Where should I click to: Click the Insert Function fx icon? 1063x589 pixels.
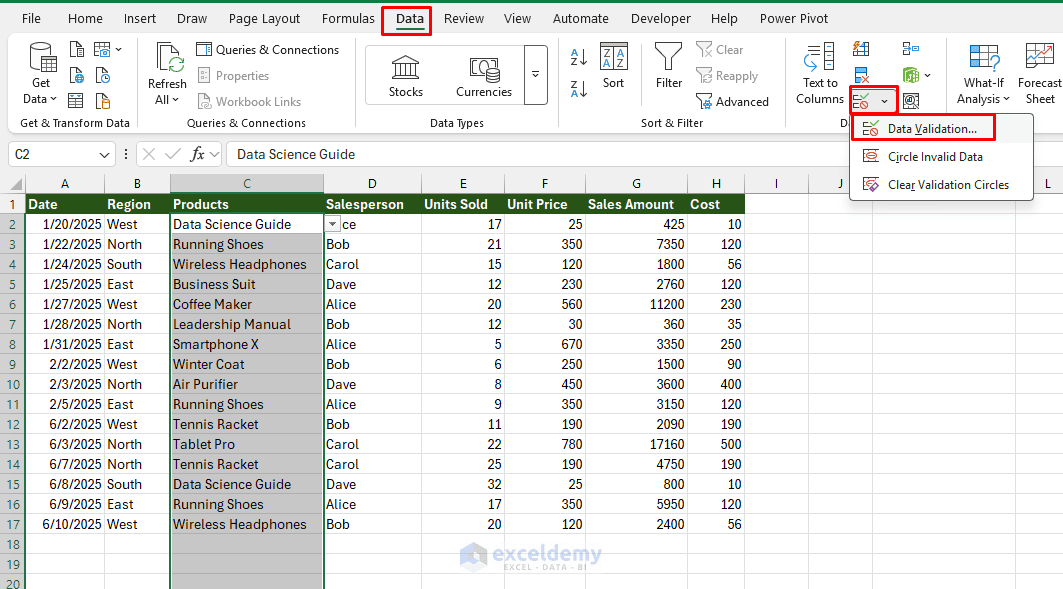(x=197, y=155)
